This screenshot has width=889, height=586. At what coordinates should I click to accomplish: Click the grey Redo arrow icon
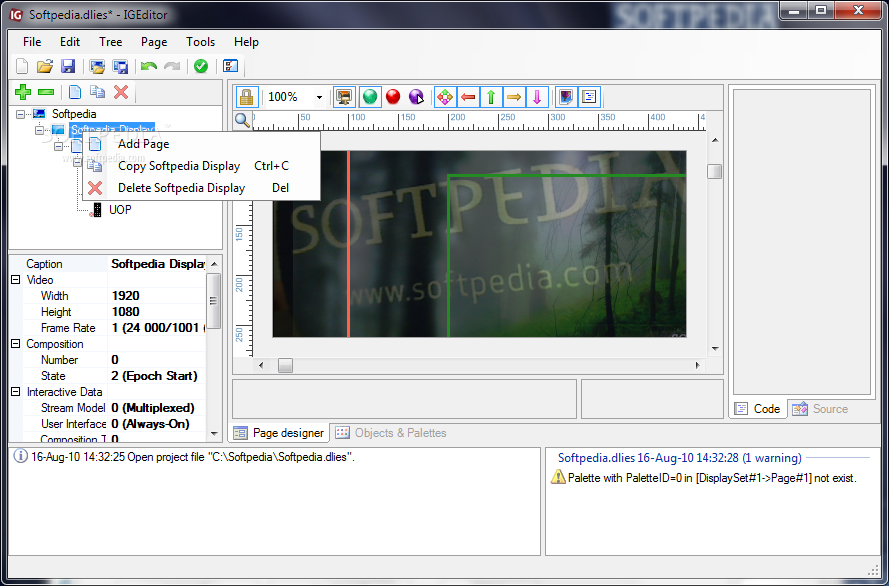click(172, 66)
